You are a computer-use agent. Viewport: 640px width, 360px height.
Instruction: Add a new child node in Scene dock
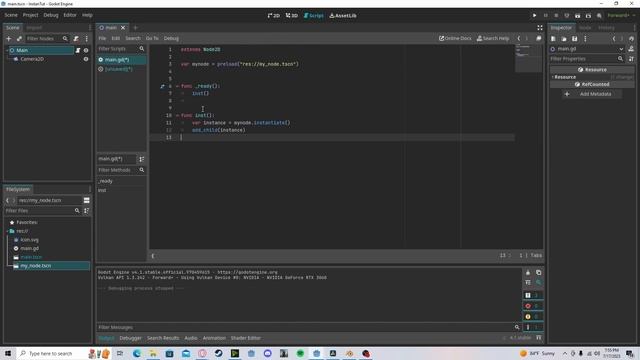(9, 38)
